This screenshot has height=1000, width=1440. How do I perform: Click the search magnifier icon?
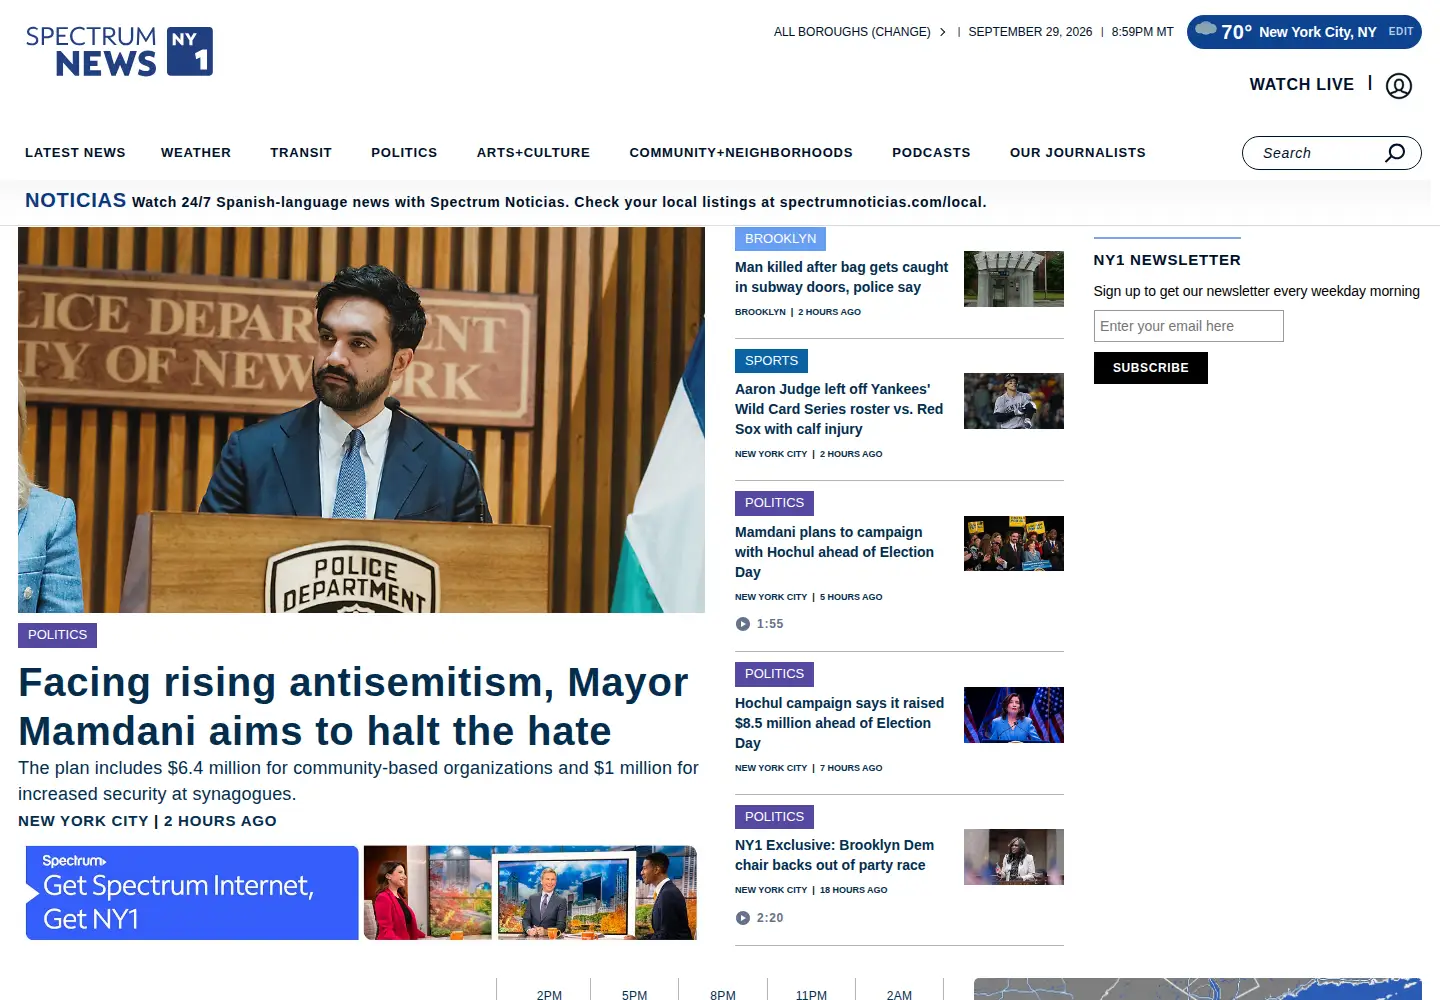(x=1395, y=153)
